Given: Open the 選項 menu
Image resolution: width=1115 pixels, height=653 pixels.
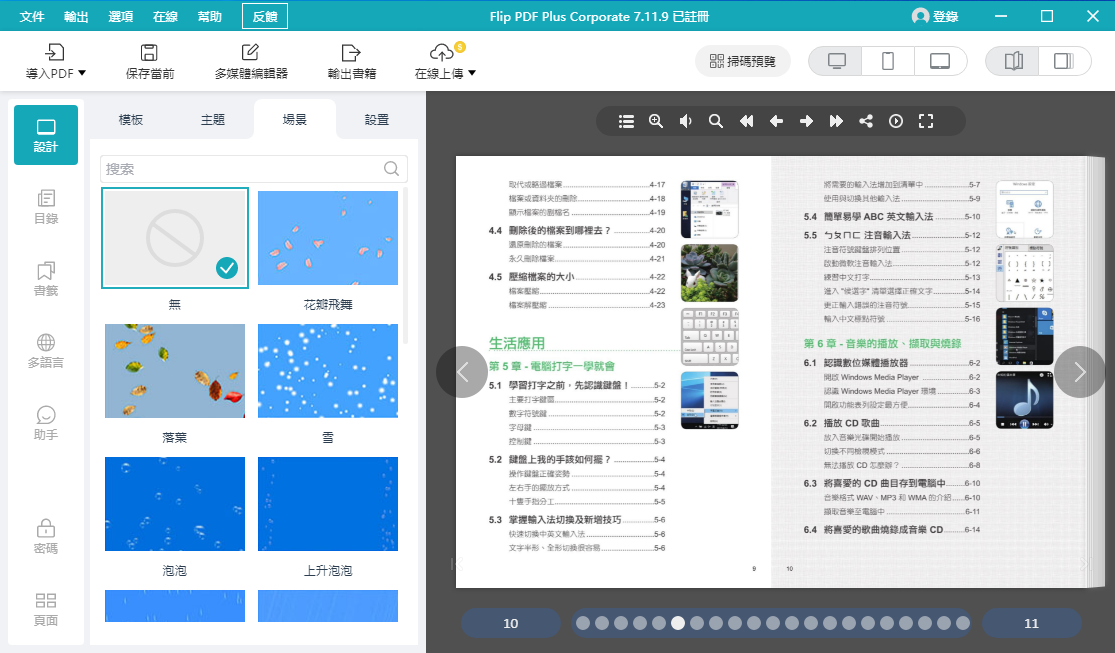Looking at the screenshot, I should [121, 17].
